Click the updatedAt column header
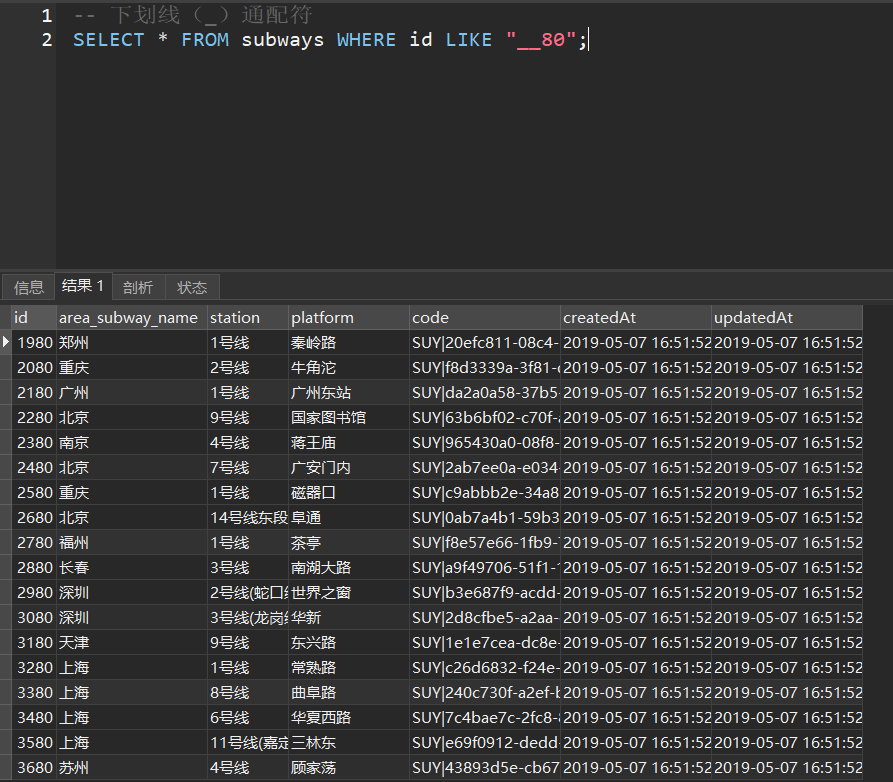893x782 pixels. (787, 318)
